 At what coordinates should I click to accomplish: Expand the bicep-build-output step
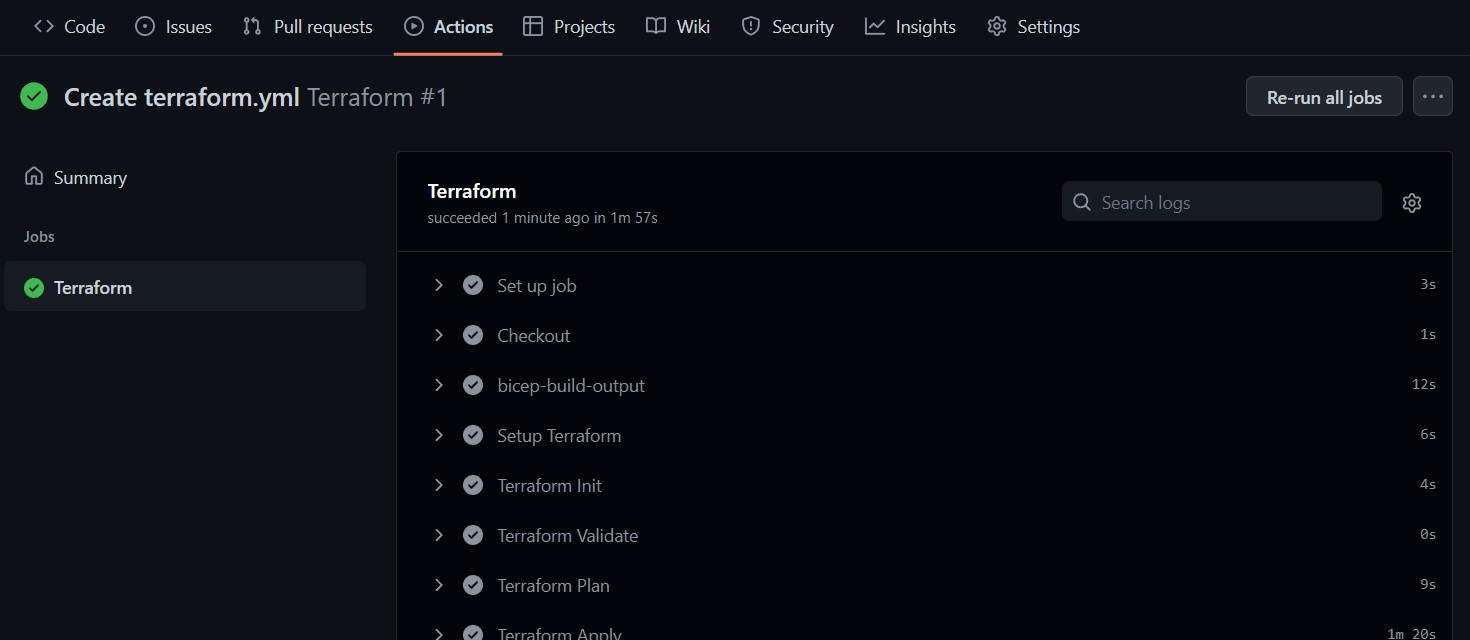[438, 385]
